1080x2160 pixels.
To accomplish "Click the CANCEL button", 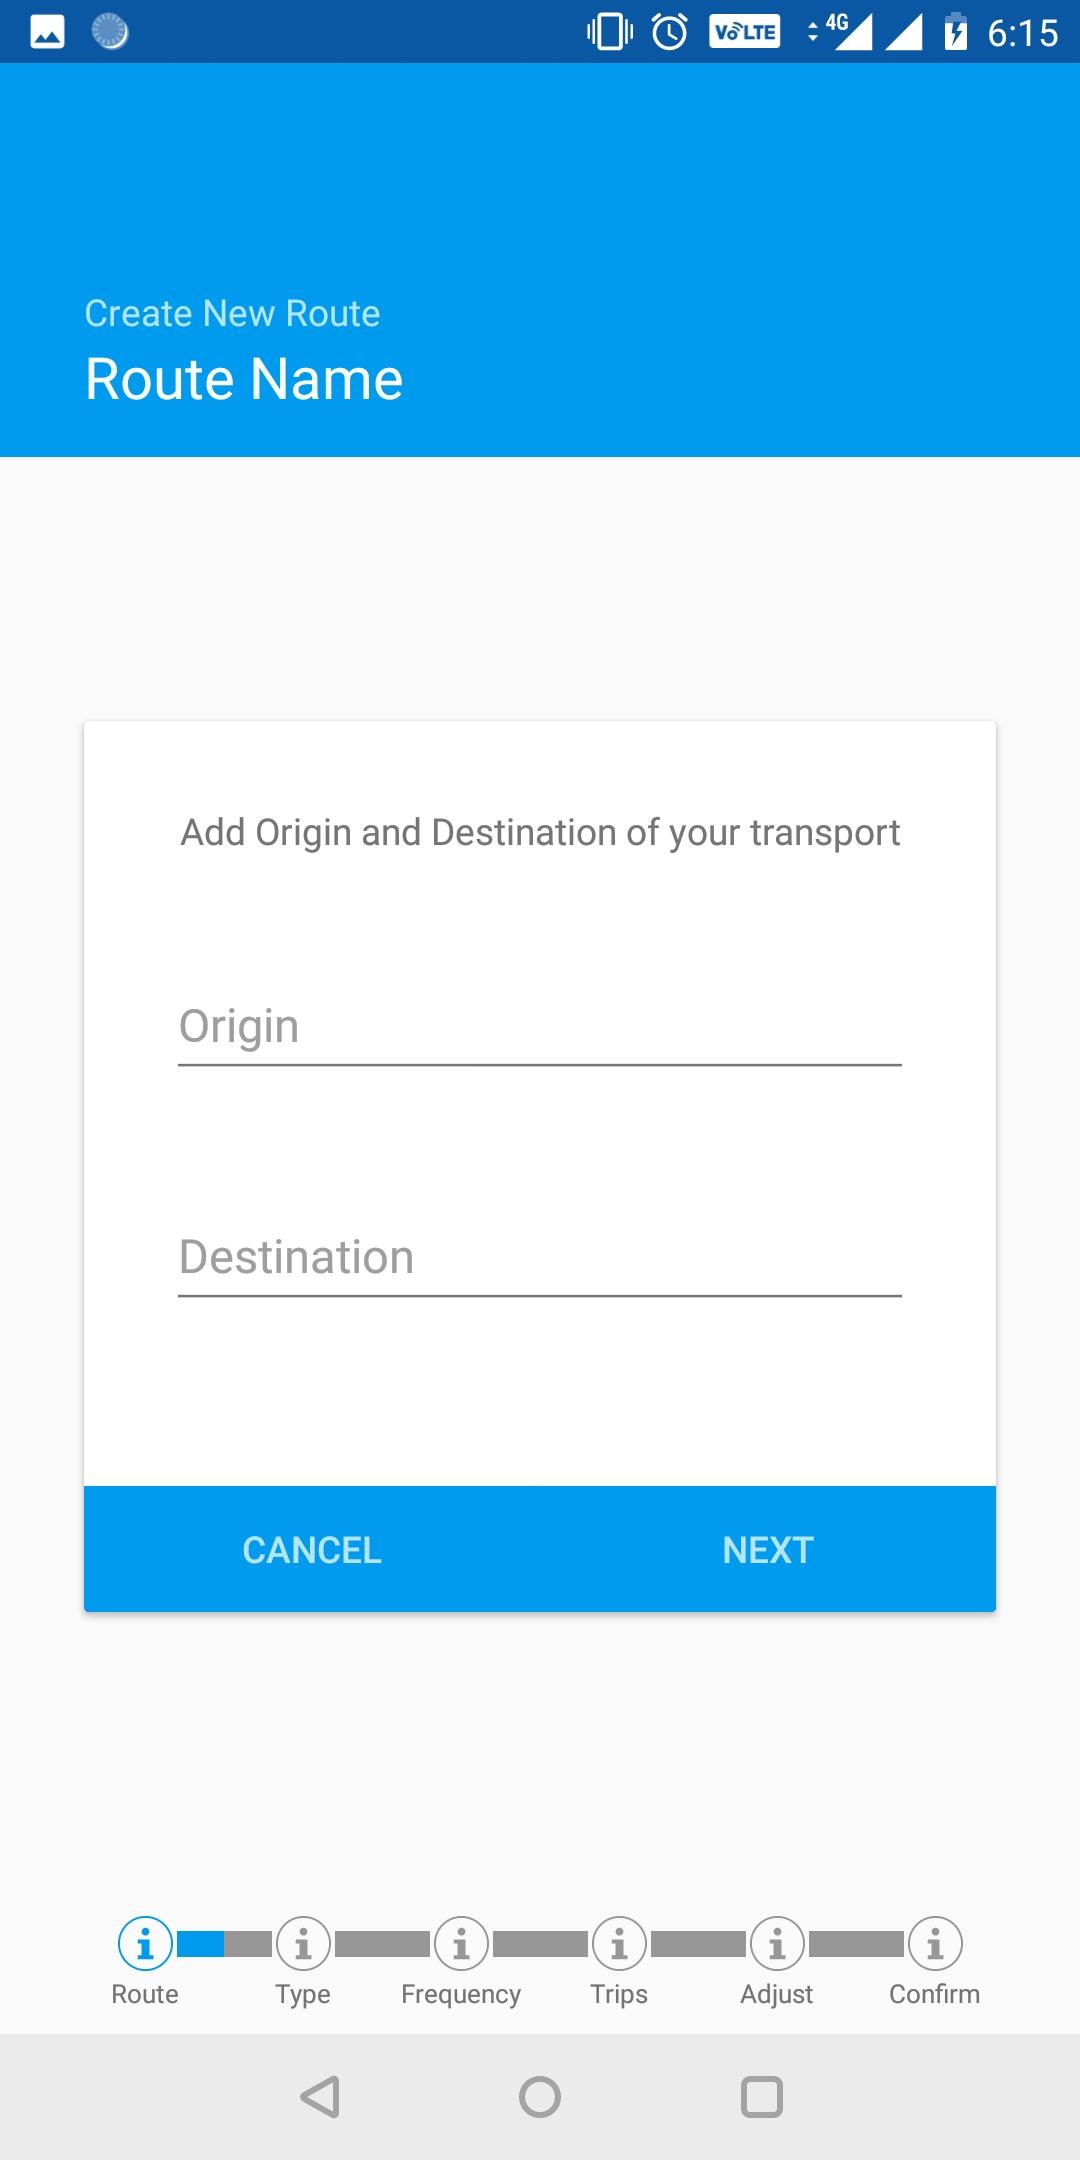I will point(312,1550).
